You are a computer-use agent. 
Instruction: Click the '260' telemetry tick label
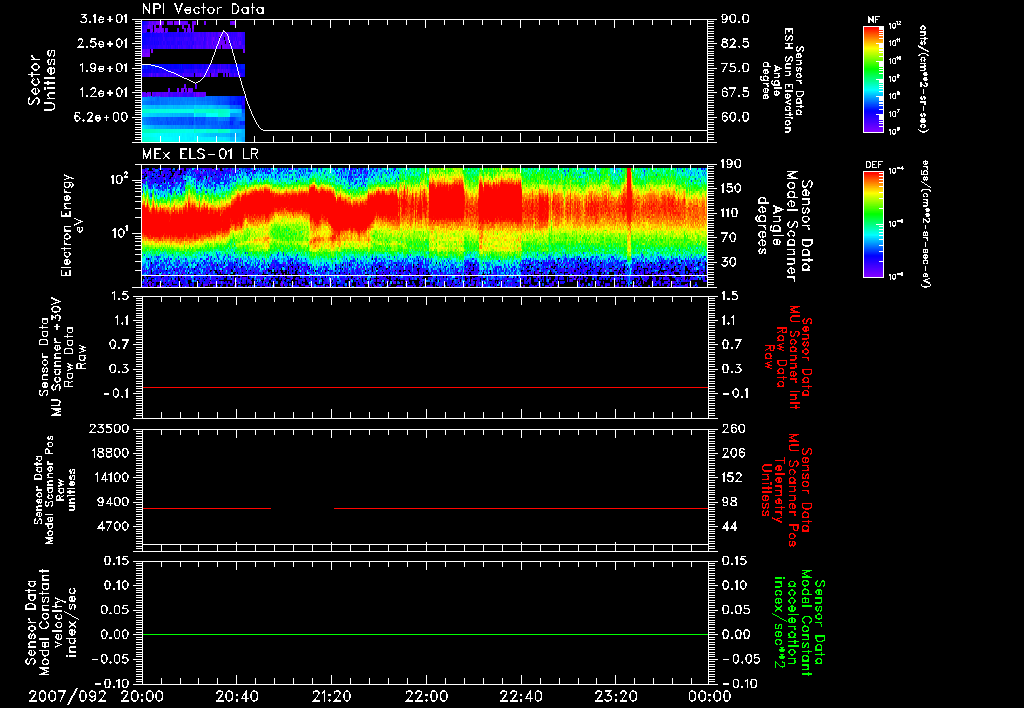tap(733, 428)
